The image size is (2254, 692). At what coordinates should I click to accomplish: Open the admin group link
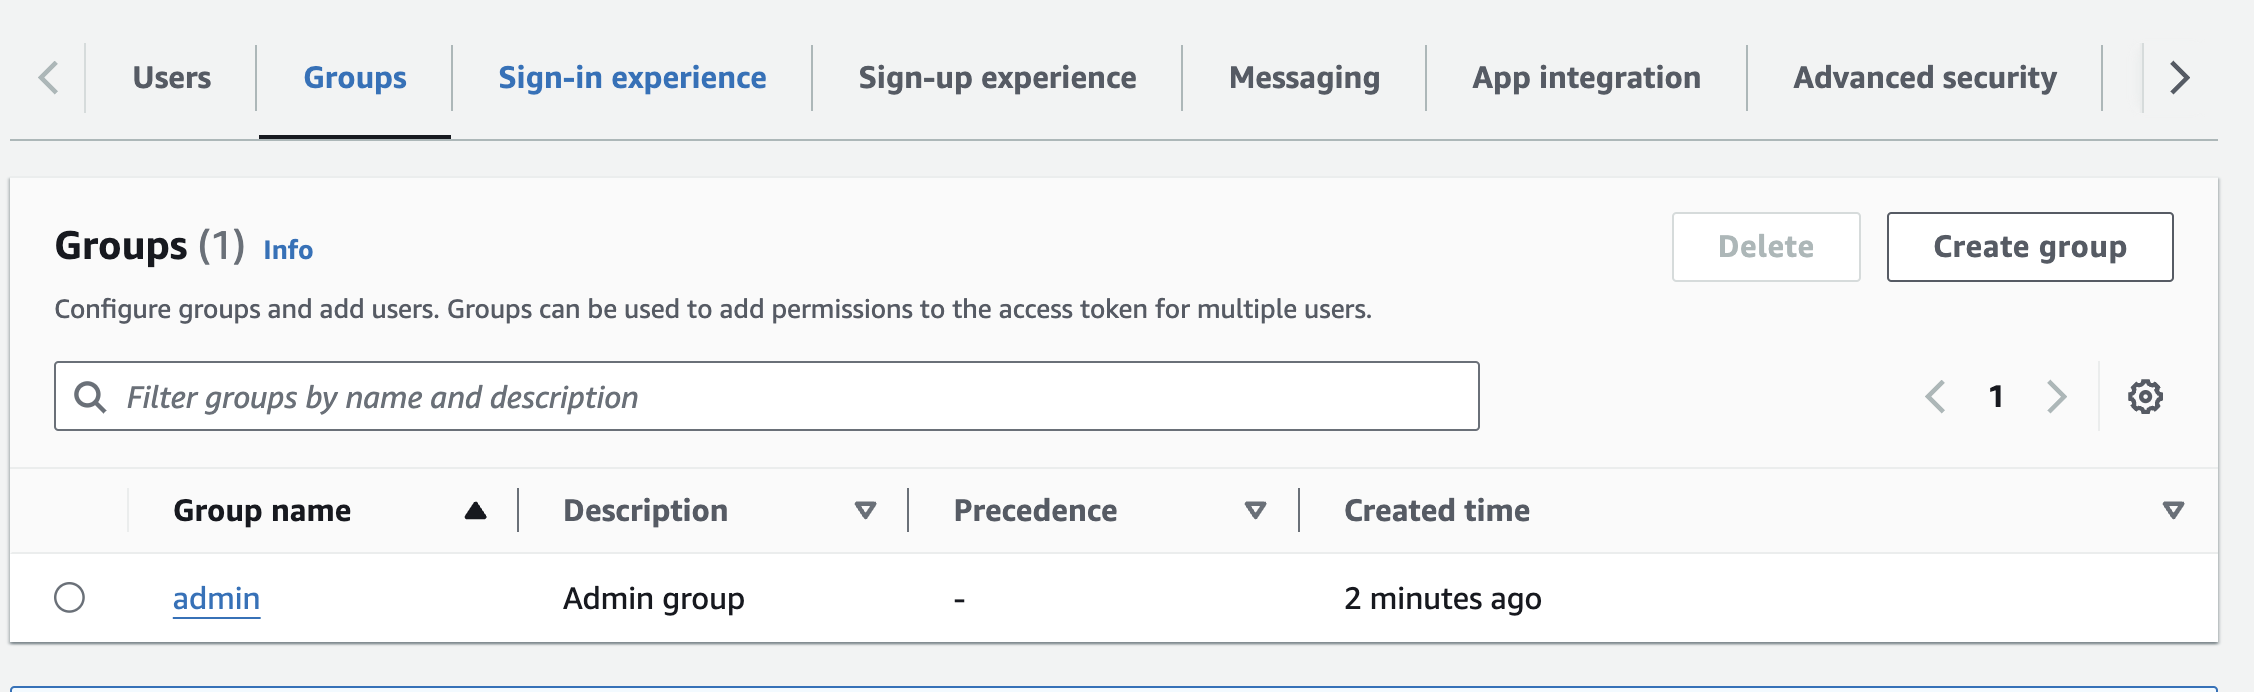click(x=216, y=599)
